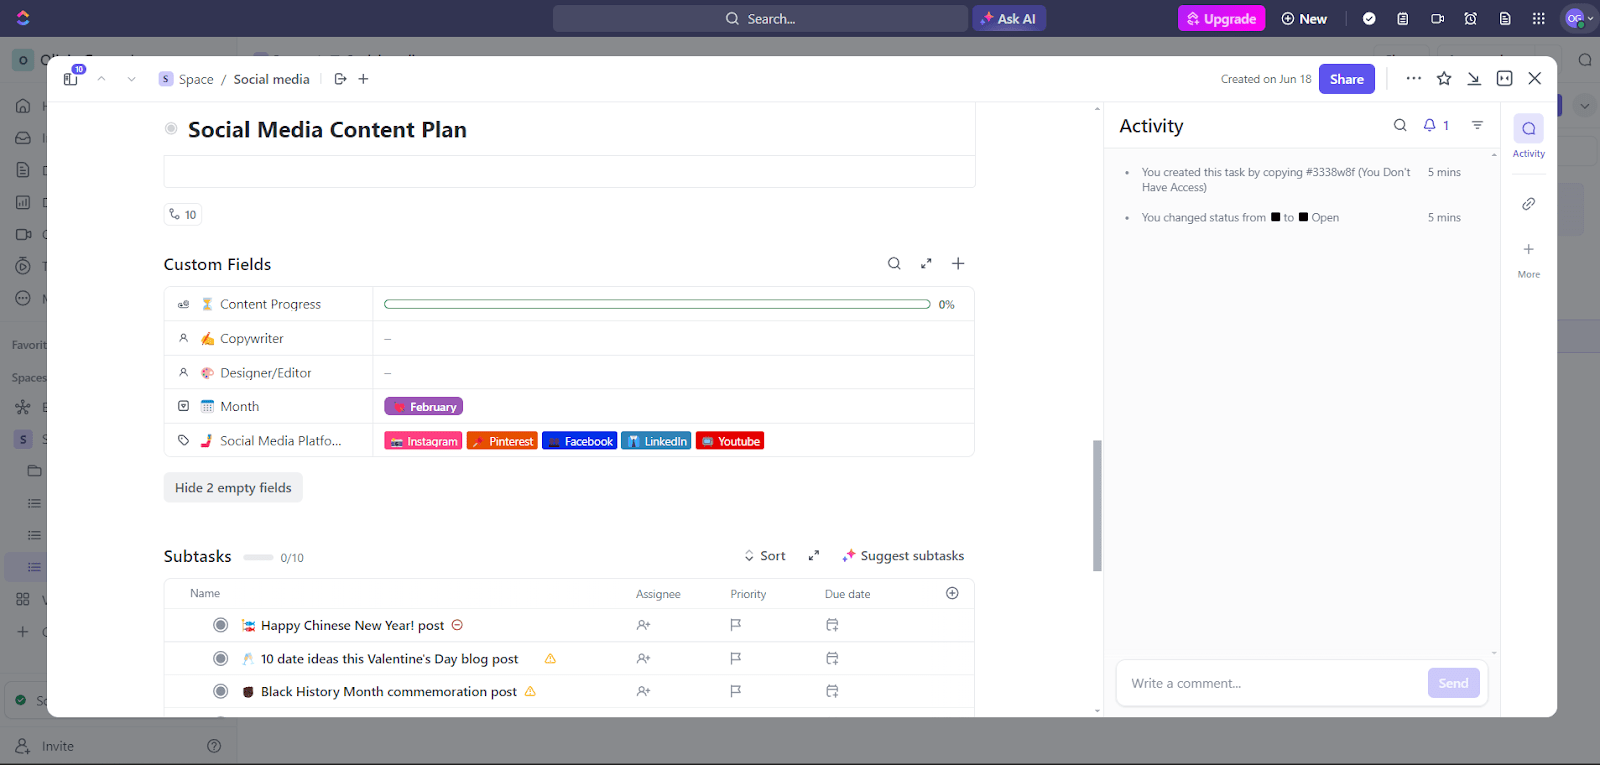1600x765 pixels.
Task: Add a new custom field
Action: point(958,264)
